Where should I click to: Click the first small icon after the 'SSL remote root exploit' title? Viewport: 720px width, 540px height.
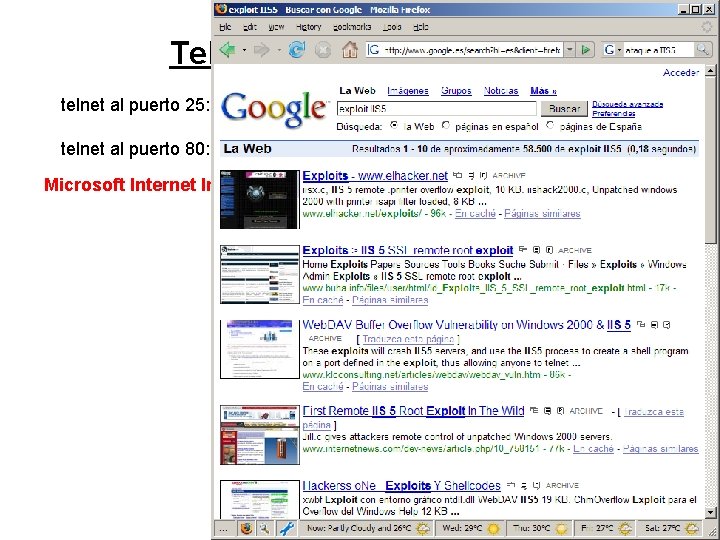[x=523, y=250]
